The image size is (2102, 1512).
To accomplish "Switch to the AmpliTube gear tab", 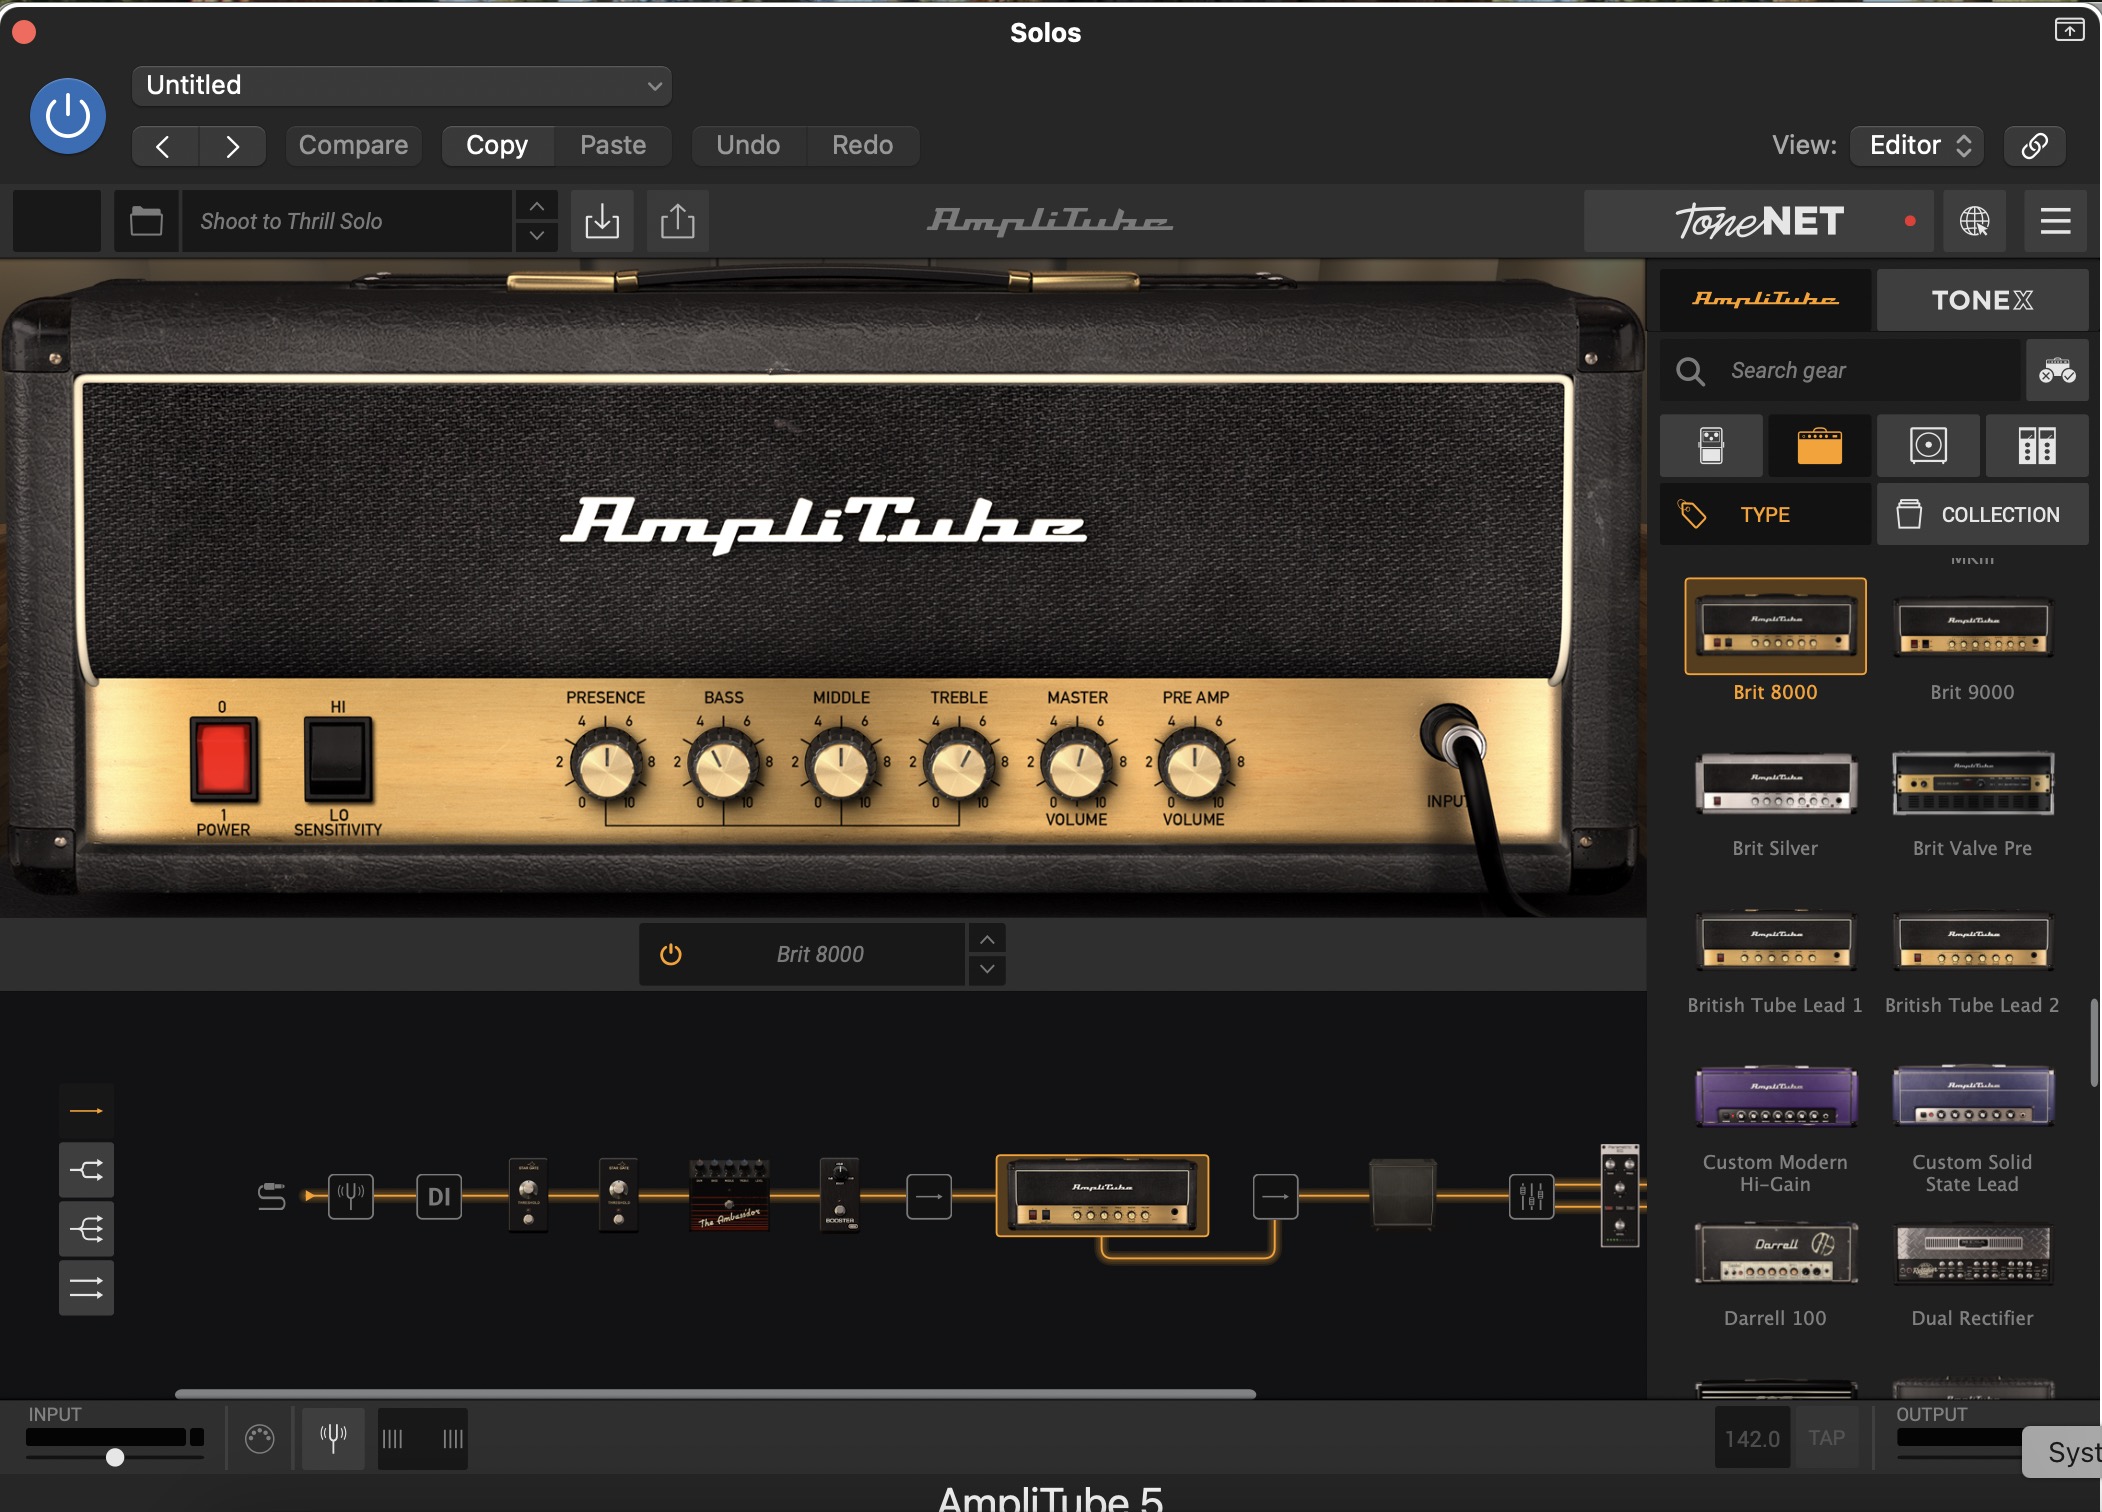I will click(x=1765, y=300).
